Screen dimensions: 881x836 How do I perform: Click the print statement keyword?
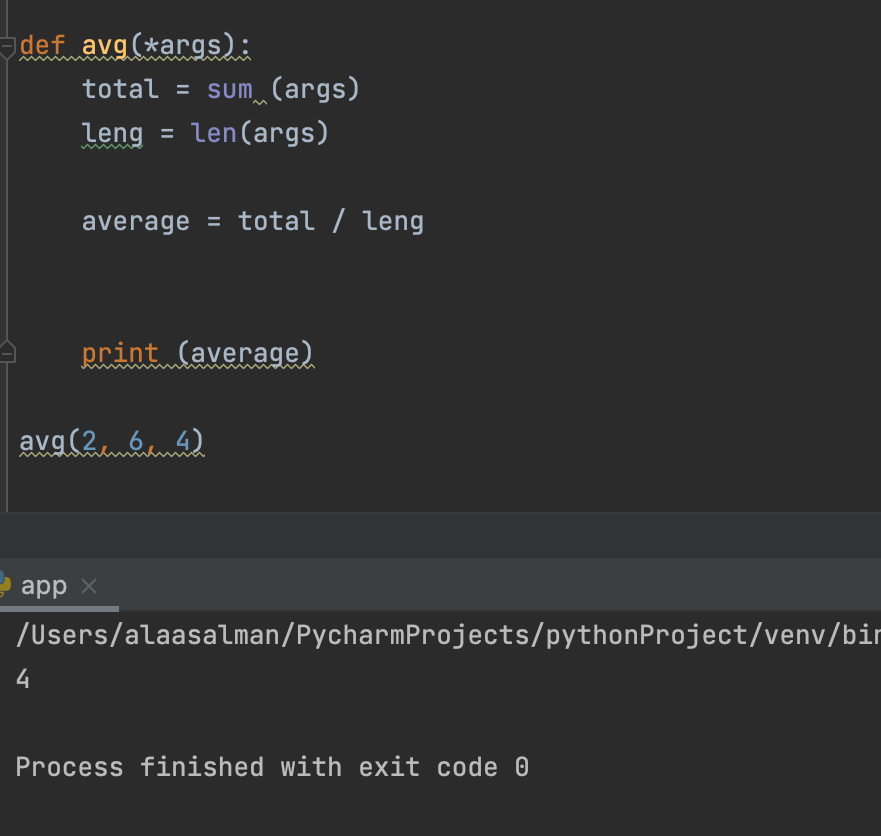120,353
